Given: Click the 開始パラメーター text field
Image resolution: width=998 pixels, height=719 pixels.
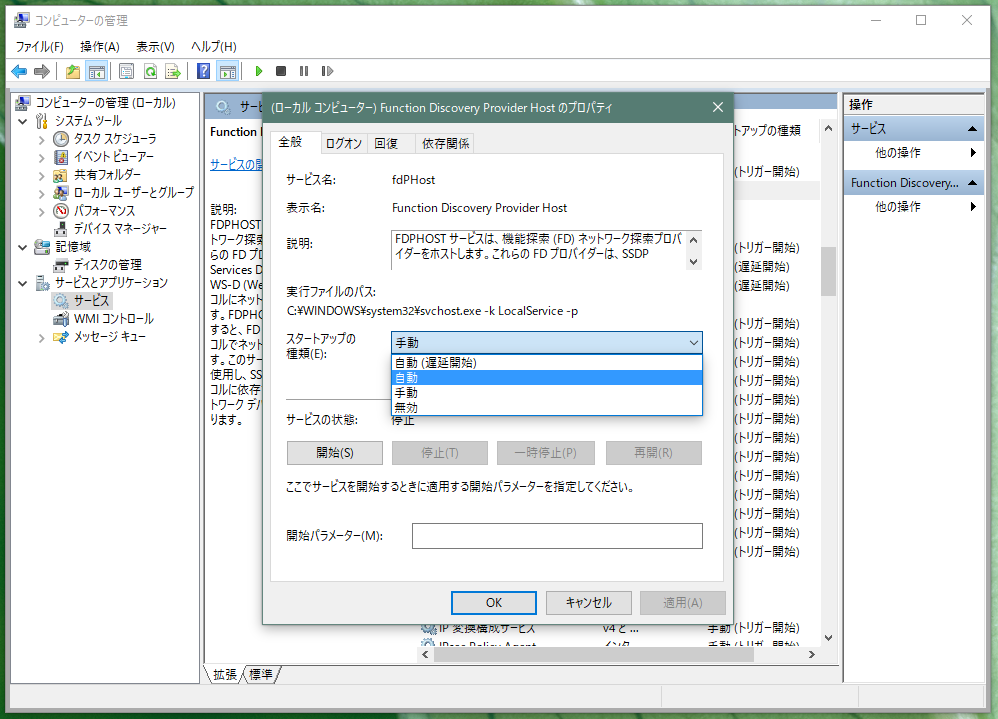Looking at the screenshot, I should [x=557, y=536].
